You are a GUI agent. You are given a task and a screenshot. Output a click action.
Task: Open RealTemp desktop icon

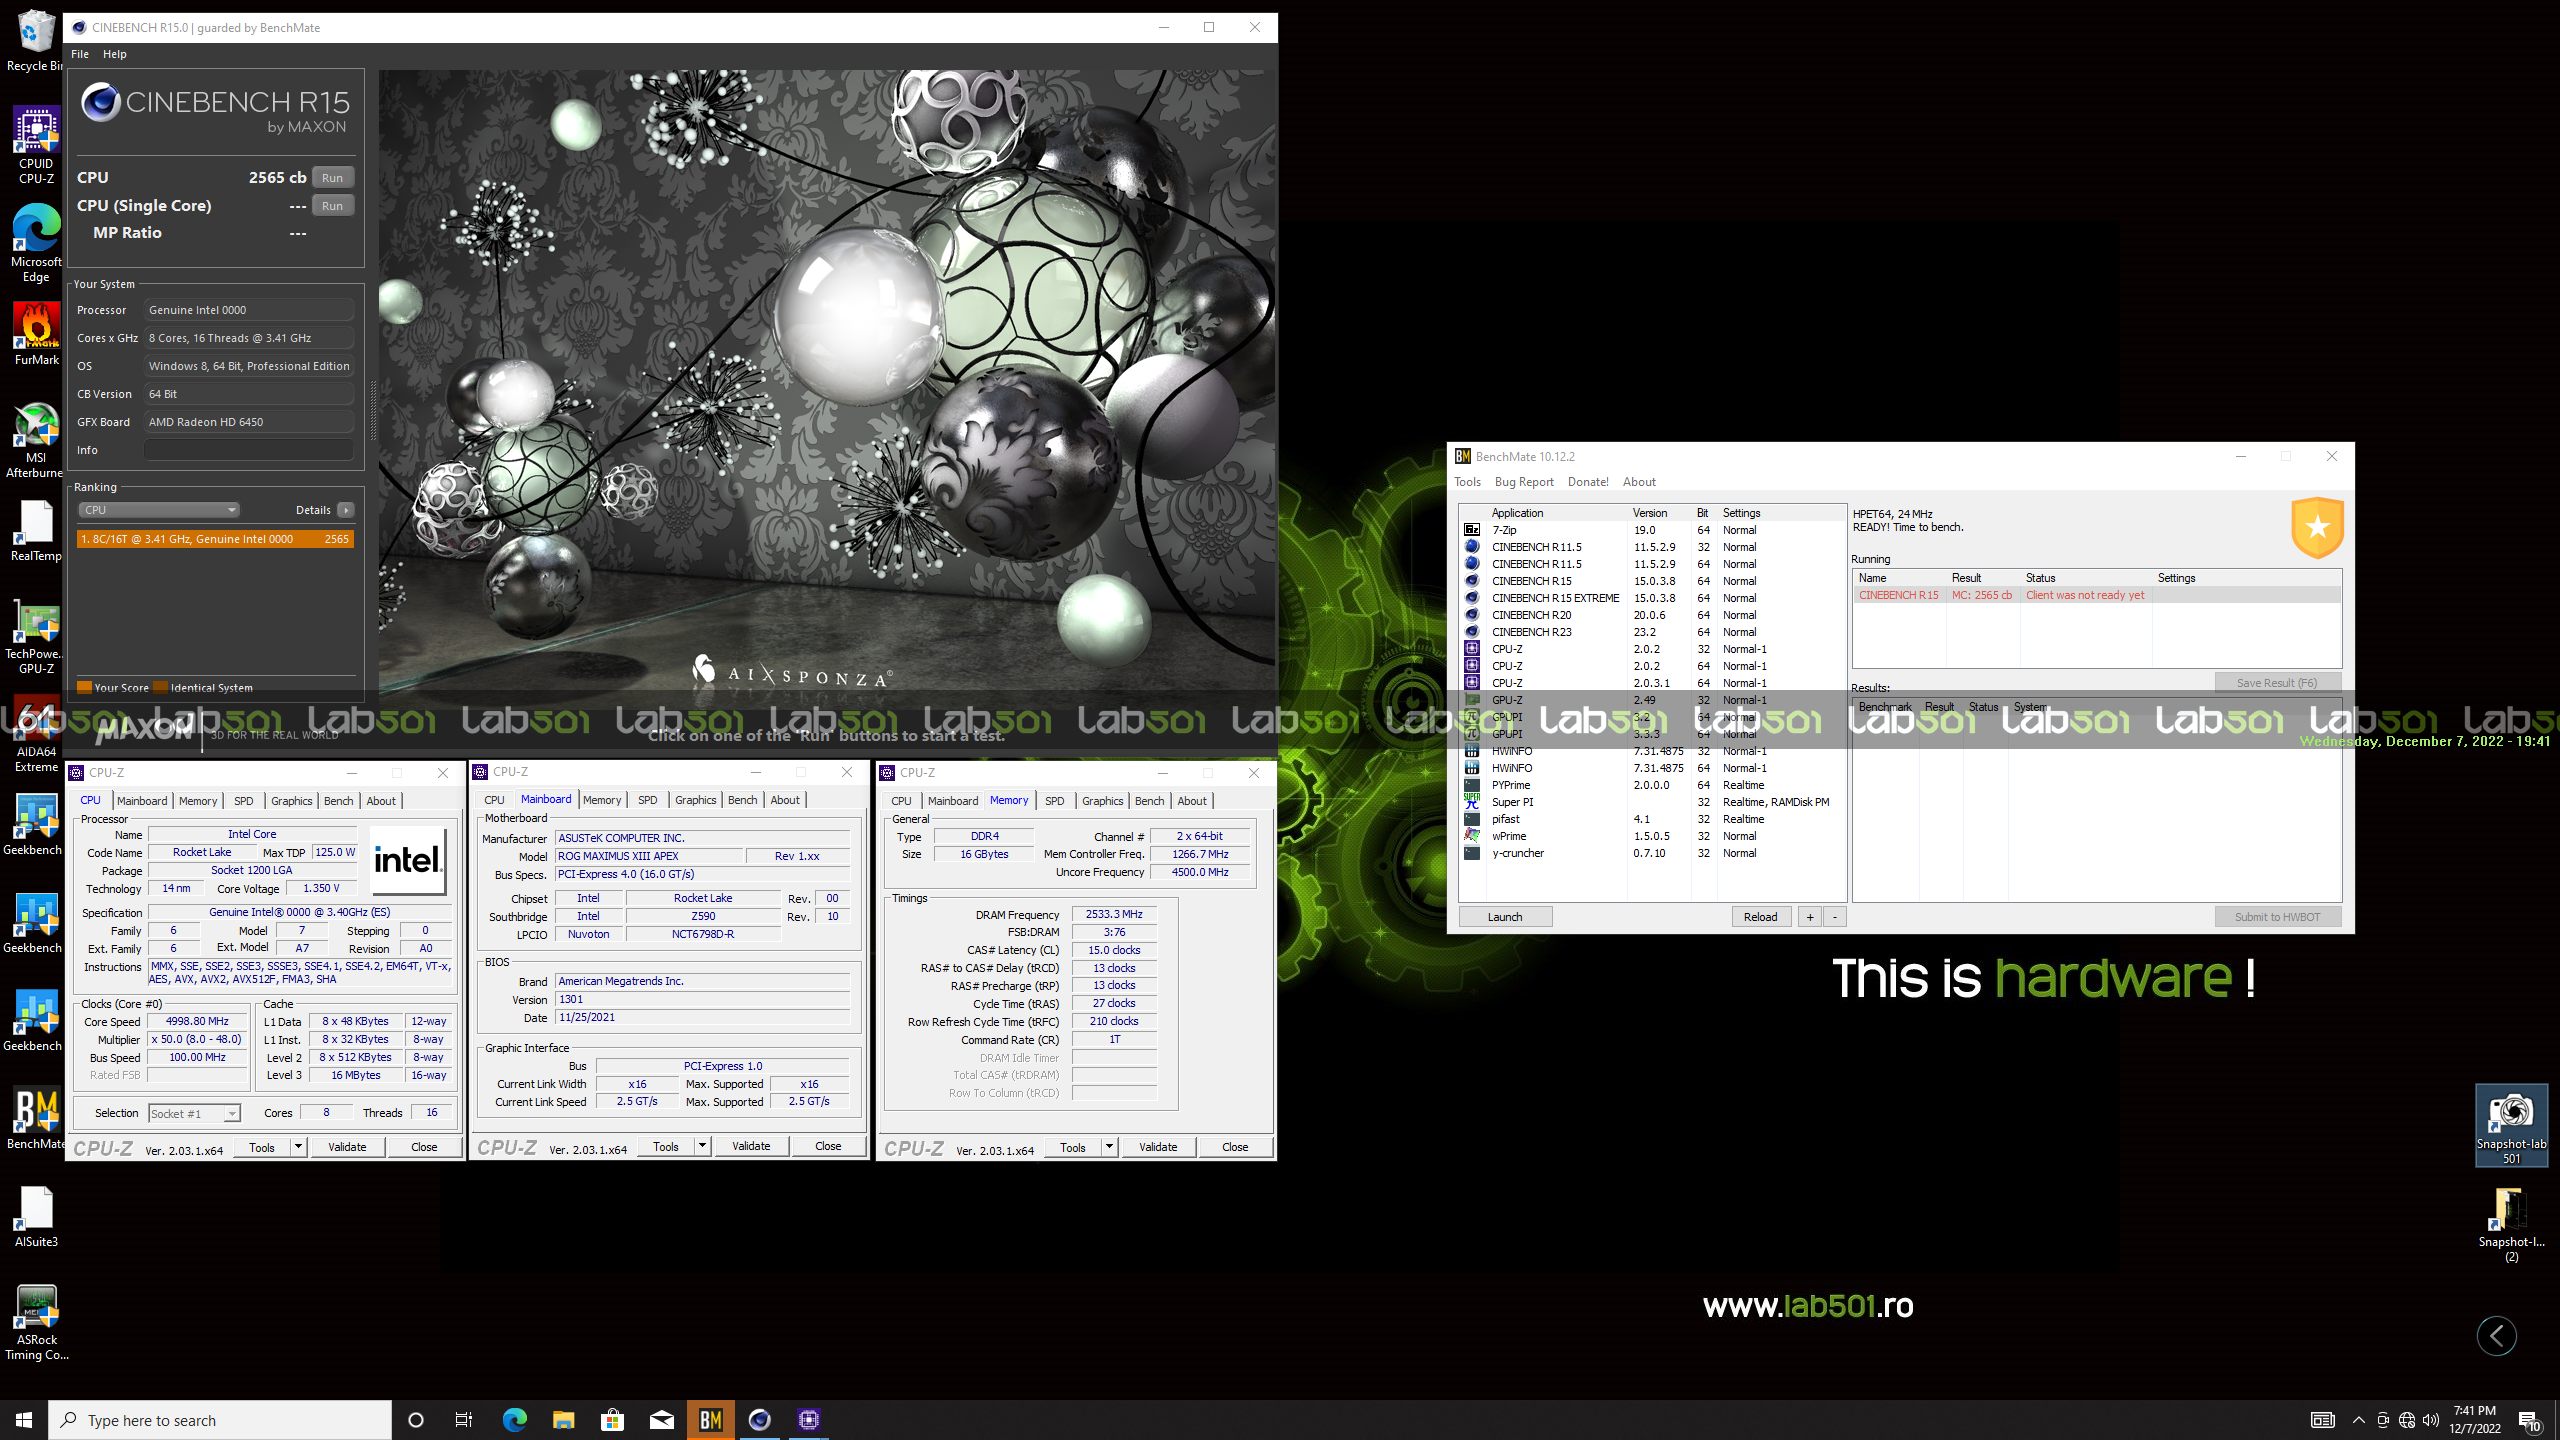(x=36, y=530)
